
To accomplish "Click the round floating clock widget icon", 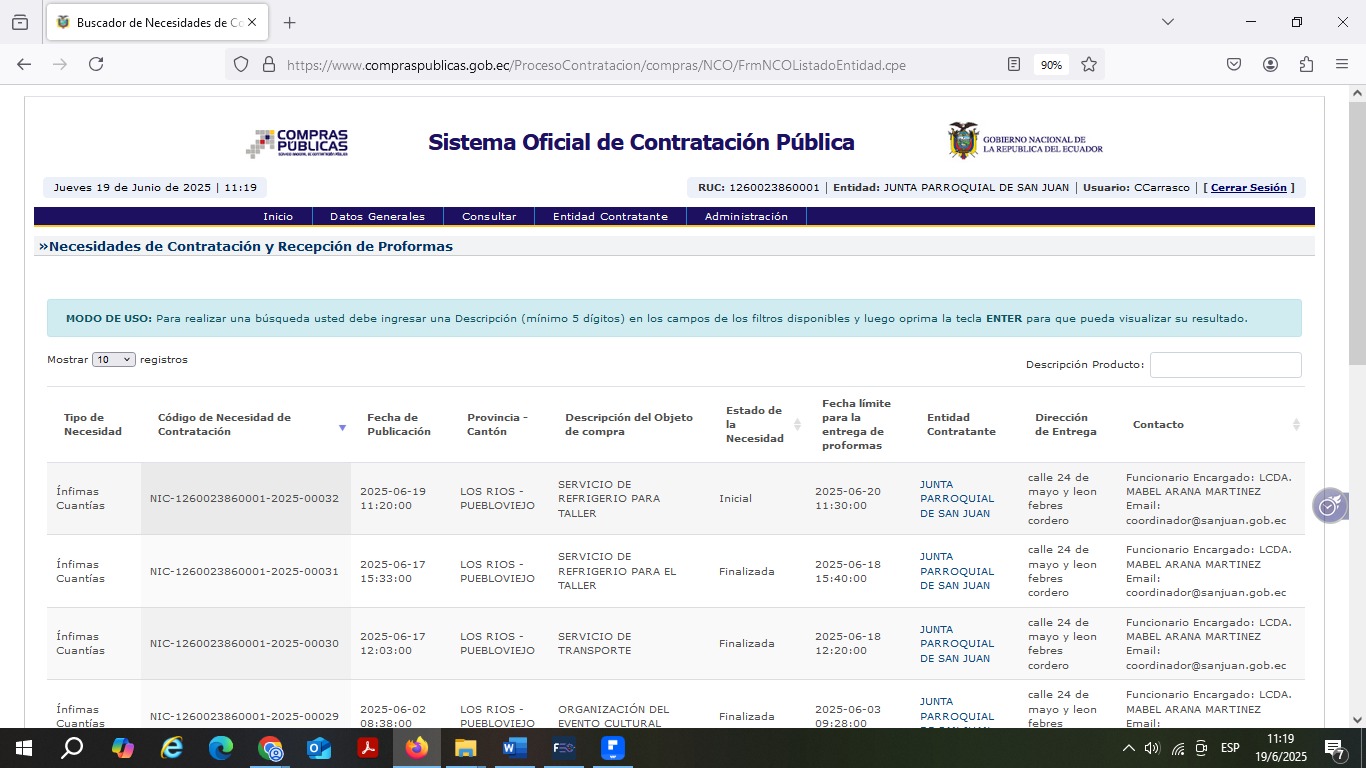I will [1329, 506].
